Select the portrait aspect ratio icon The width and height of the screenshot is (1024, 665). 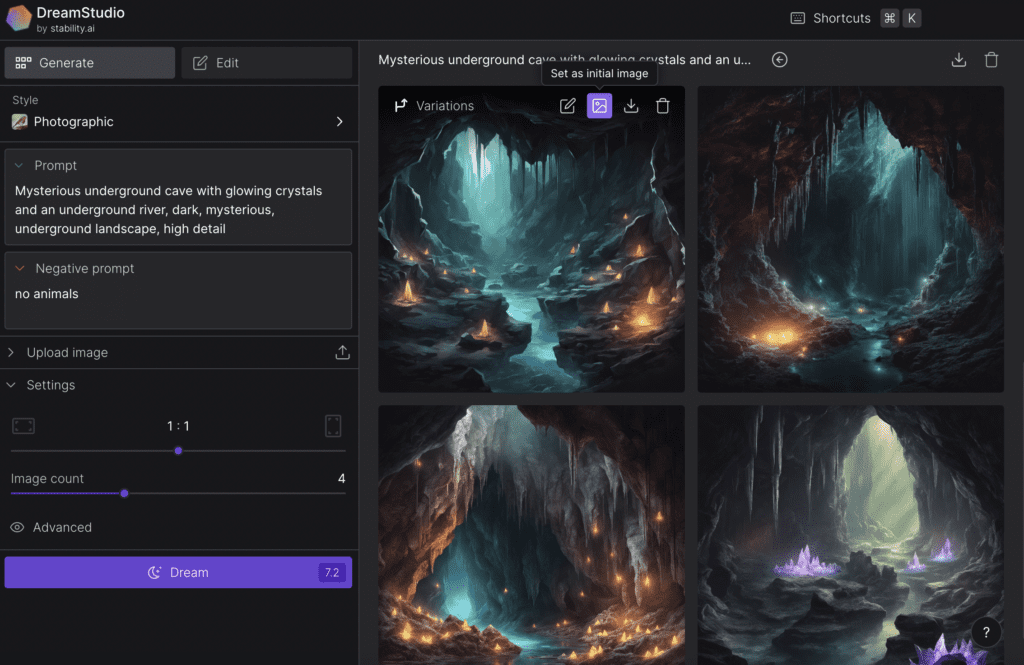pyautogui.click(x=333, y=426)
